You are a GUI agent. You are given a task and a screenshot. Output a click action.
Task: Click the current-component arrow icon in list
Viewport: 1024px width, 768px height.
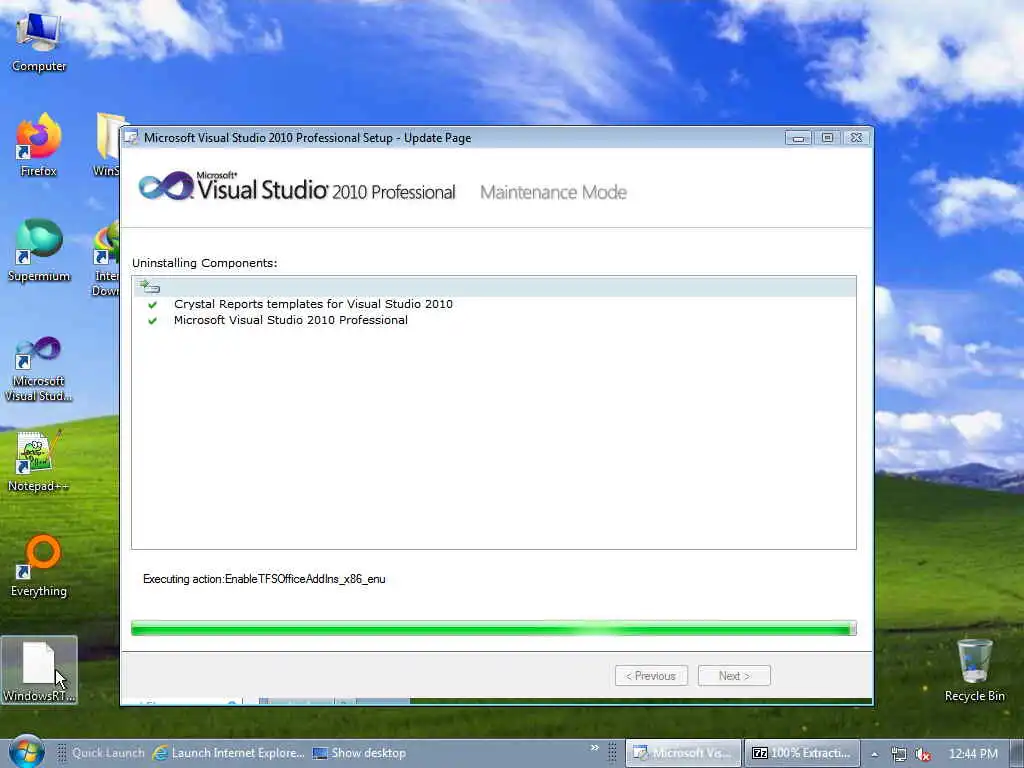[150, 287]
